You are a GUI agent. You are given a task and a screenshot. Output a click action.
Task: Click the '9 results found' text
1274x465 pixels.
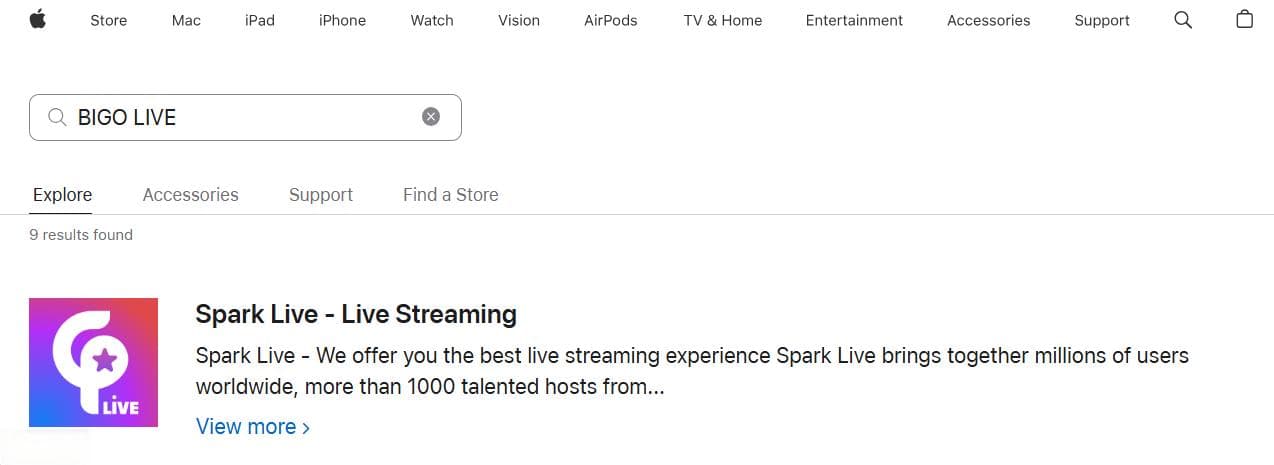point(81,235)
